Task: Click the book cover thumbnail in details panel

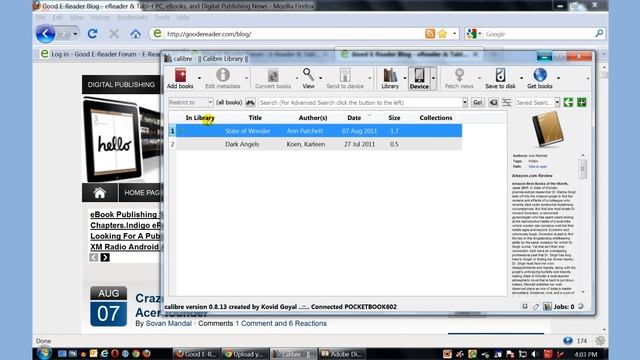Action: pyautogui.click(x=548, y=130)
